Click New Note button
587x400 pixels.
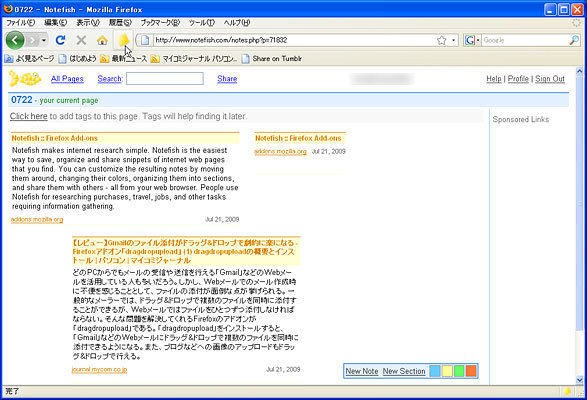coord(362,371)
